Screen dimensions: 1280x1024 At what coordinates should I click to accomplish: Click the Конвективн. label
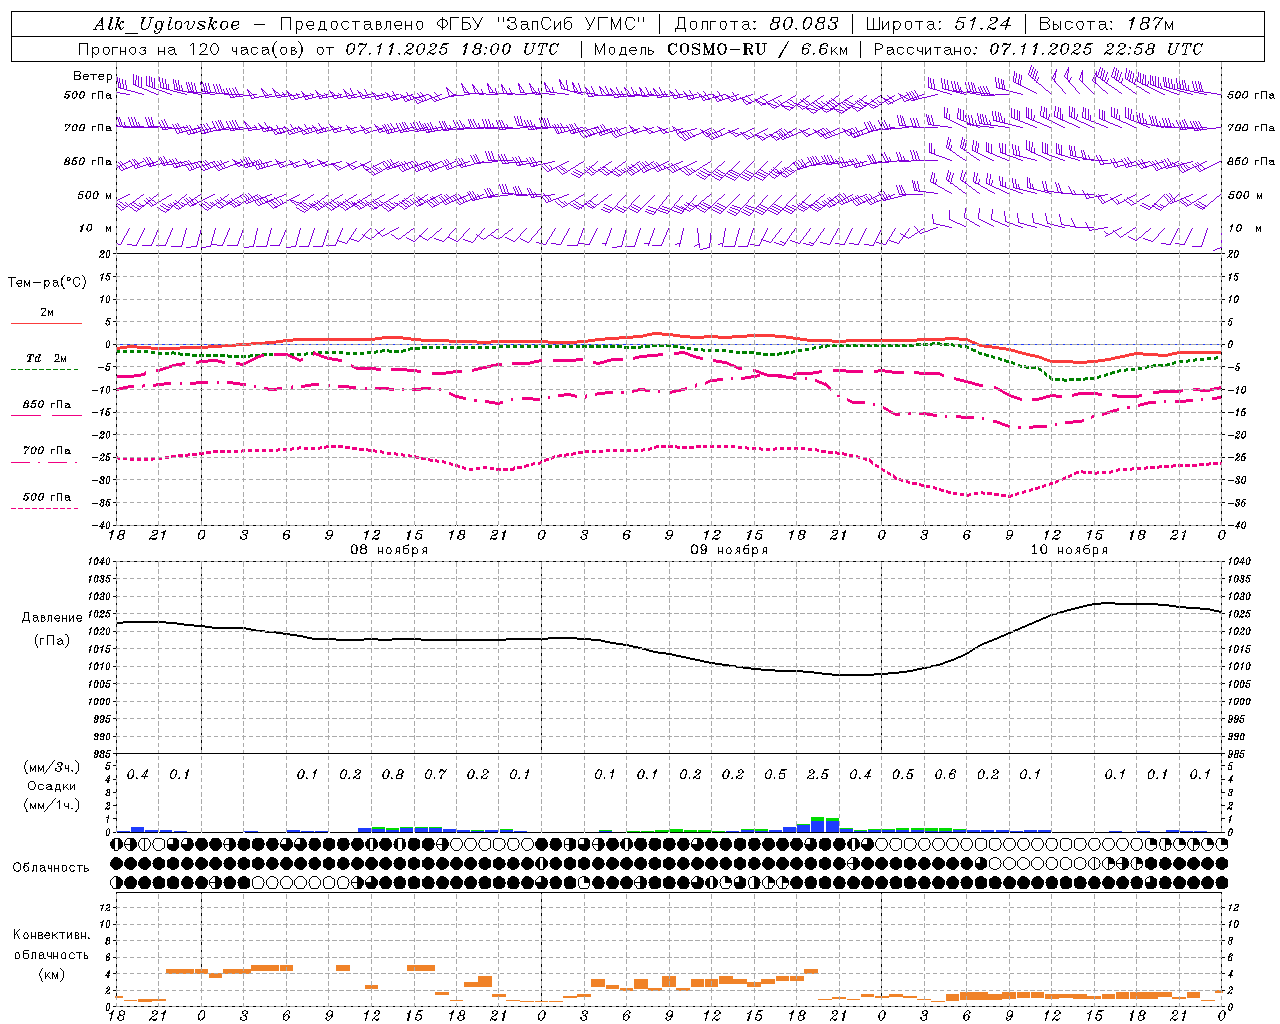51,935
